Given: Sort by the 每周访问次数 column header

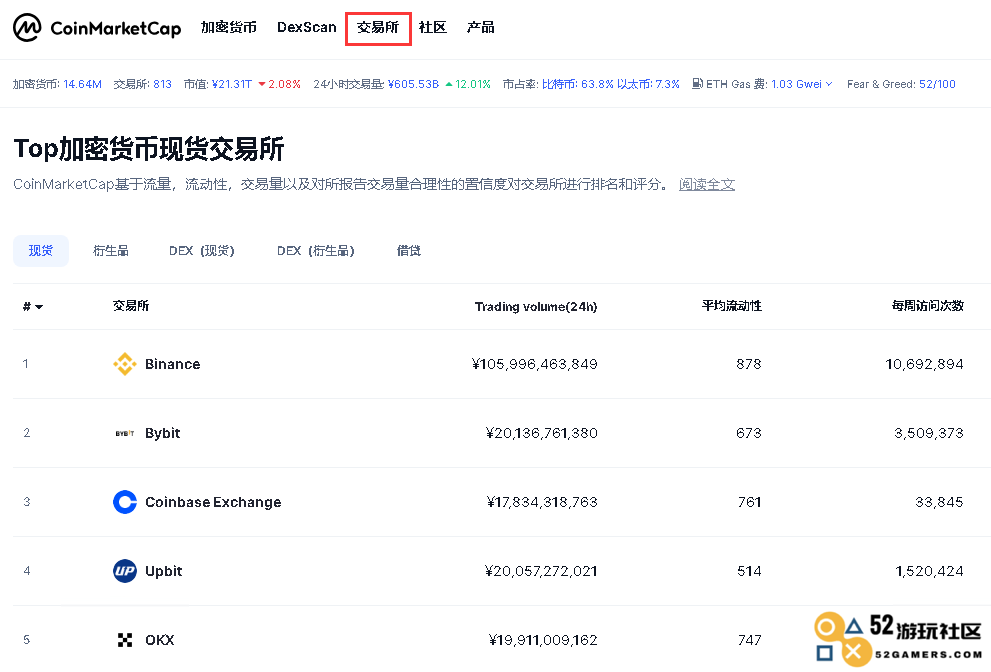Looking at the screenshot, I should coord(928,306).
